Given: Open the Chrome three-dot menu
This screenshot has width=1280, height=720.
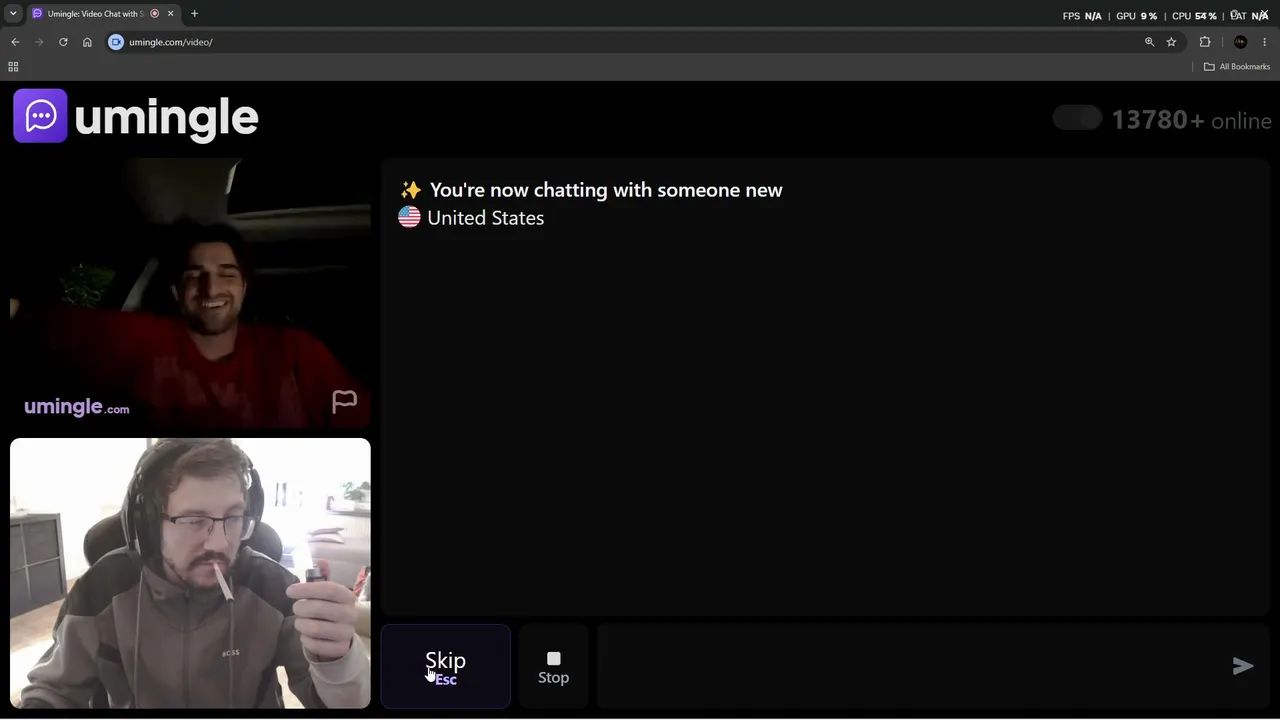Looking at the screenshot, I should click(1265, 42).
